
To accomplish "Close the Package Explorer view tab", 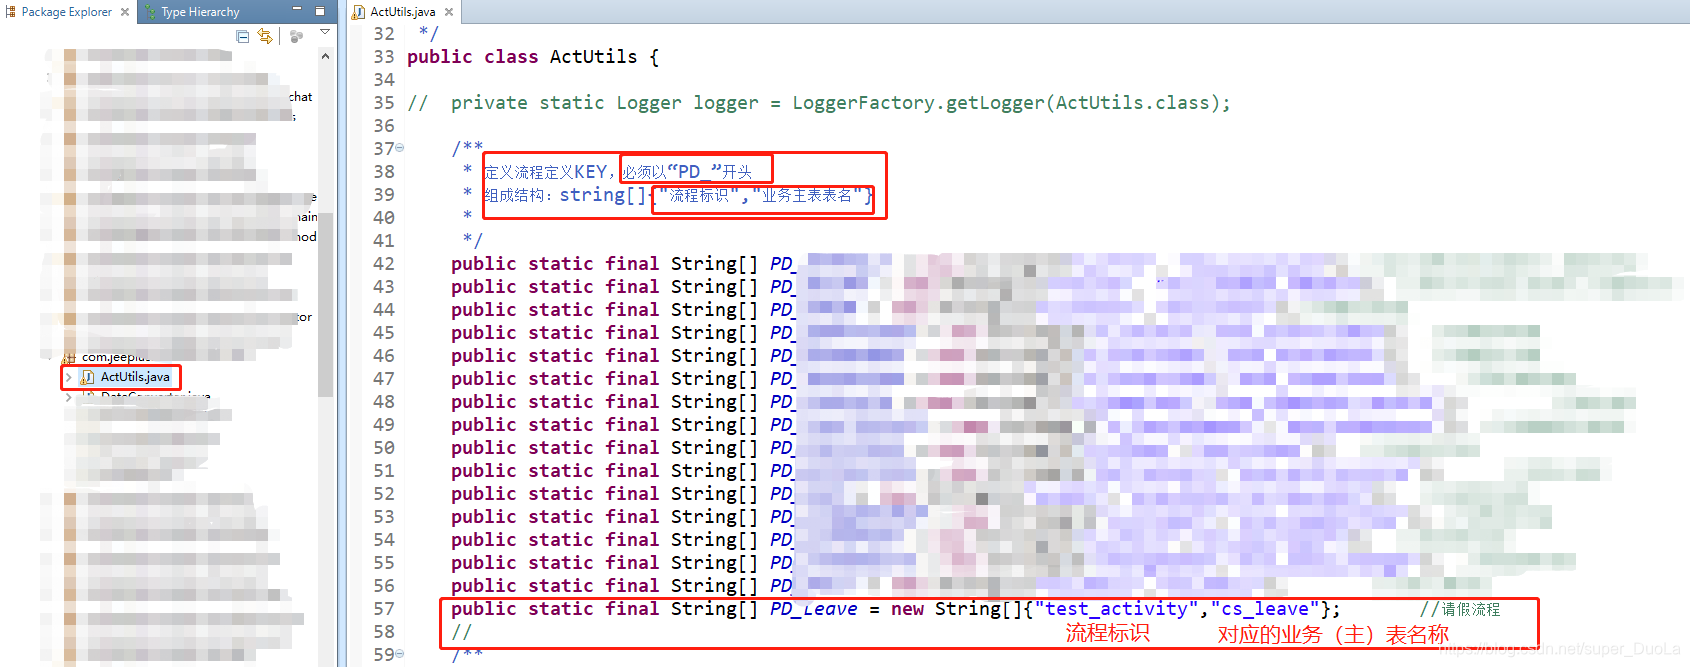I will (x=125, y=12).
